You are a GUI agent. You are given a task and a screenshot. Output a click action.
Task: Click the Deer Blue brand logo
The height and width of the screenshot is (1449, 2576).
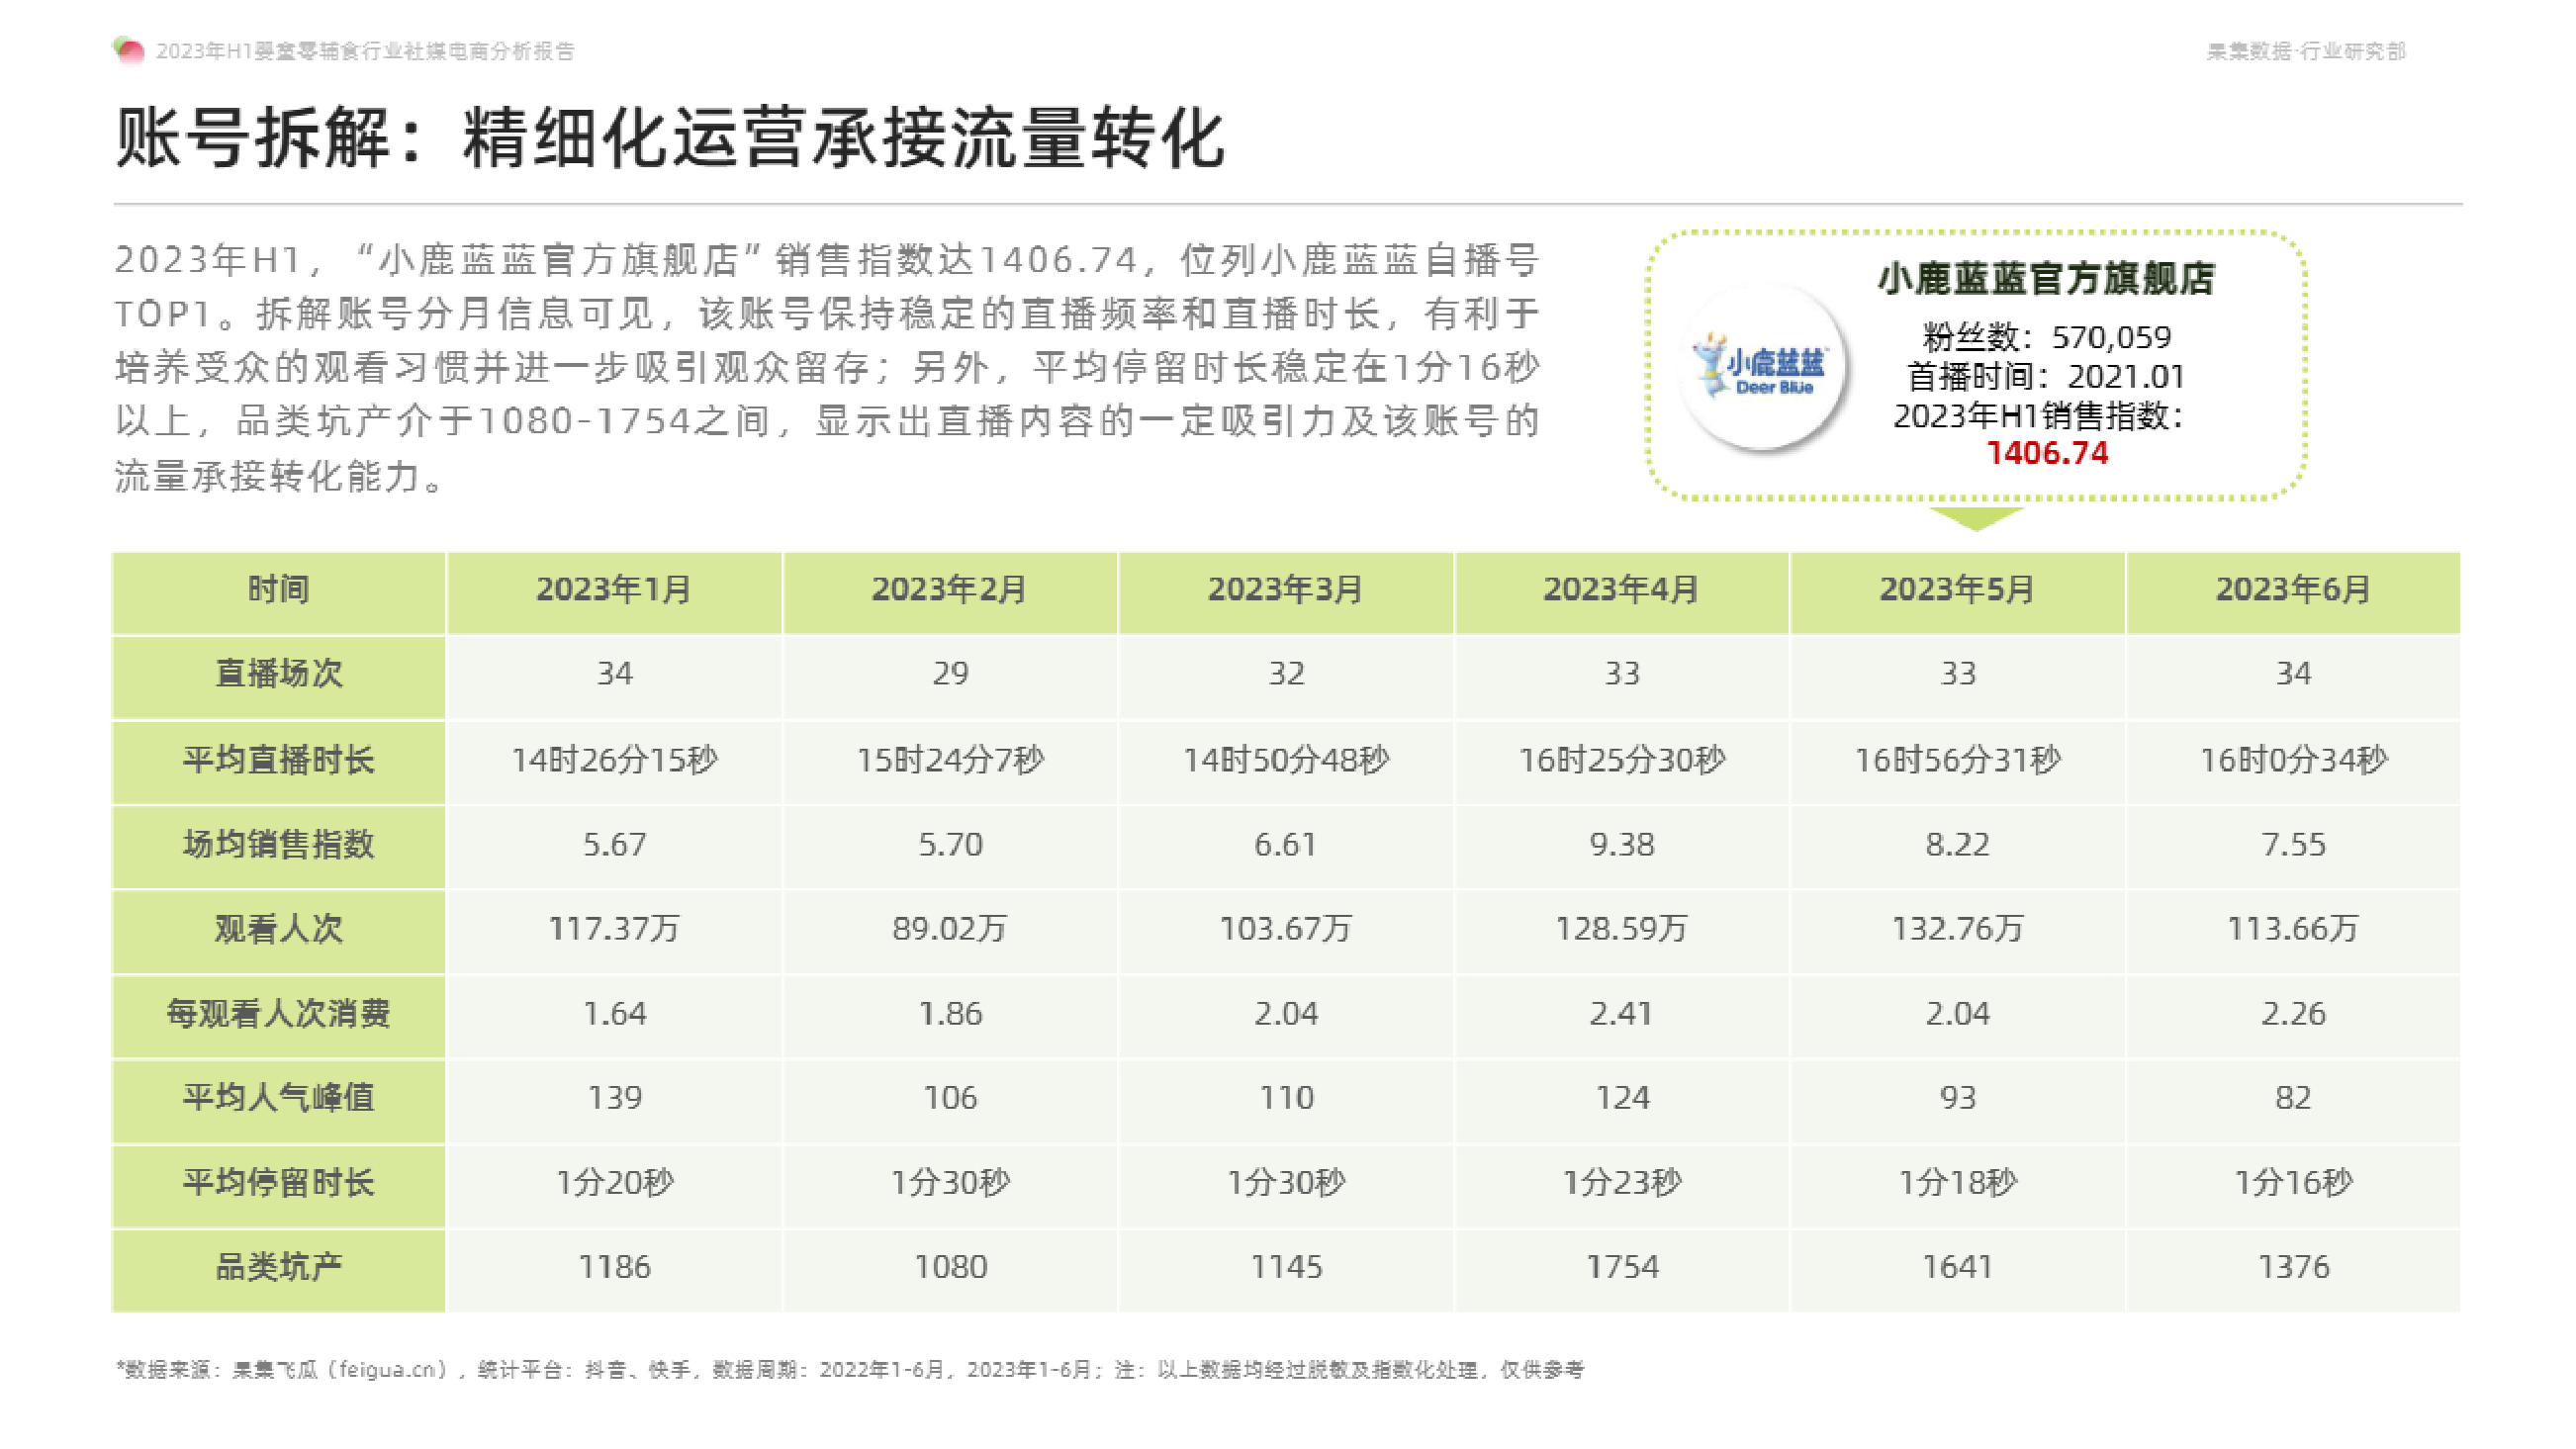tap(1762, 368)
